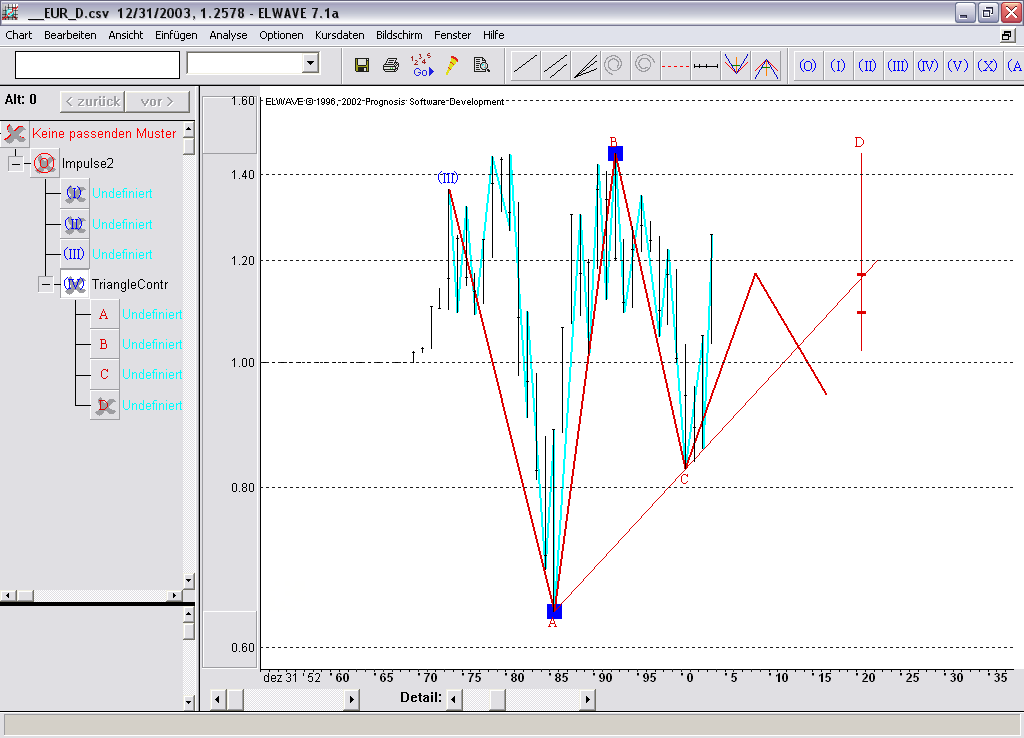Collapse the Impulse2 tree node
This screenshot has height=738, width=1024.
[x=16, y=164]
